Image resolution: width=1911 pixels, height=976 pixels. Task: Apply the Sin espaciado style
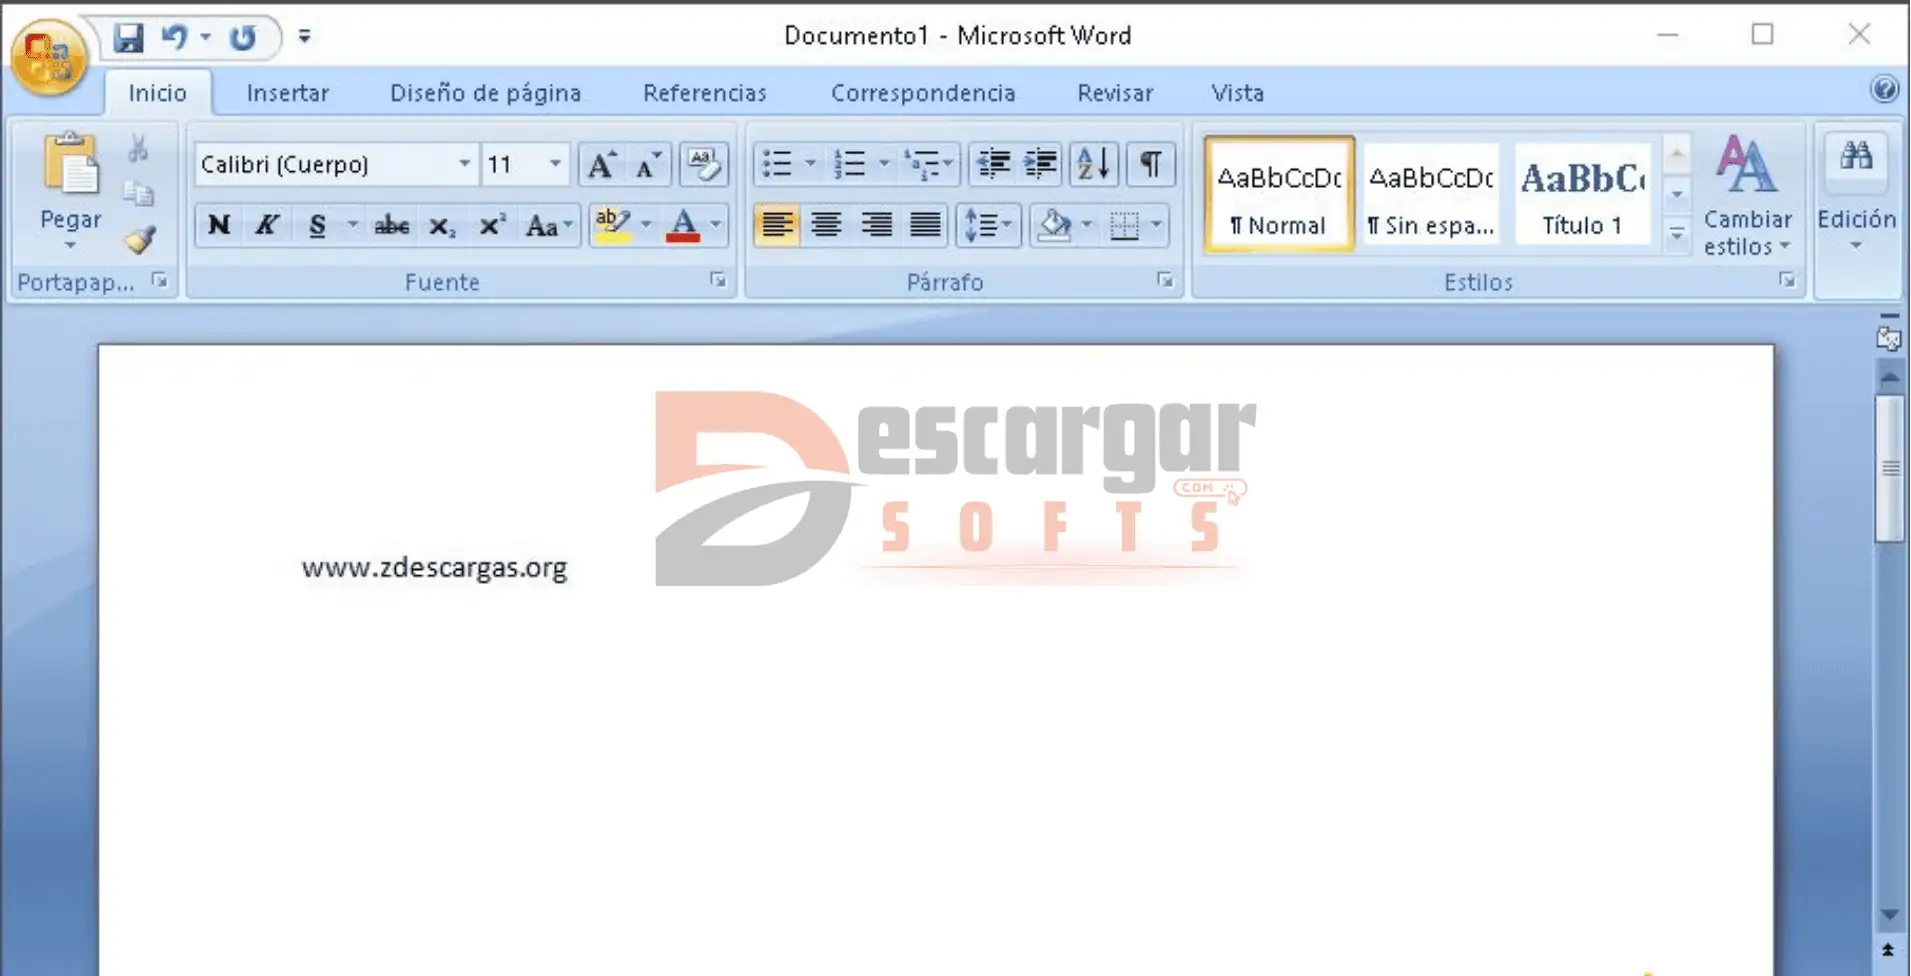pos(1431,193)
